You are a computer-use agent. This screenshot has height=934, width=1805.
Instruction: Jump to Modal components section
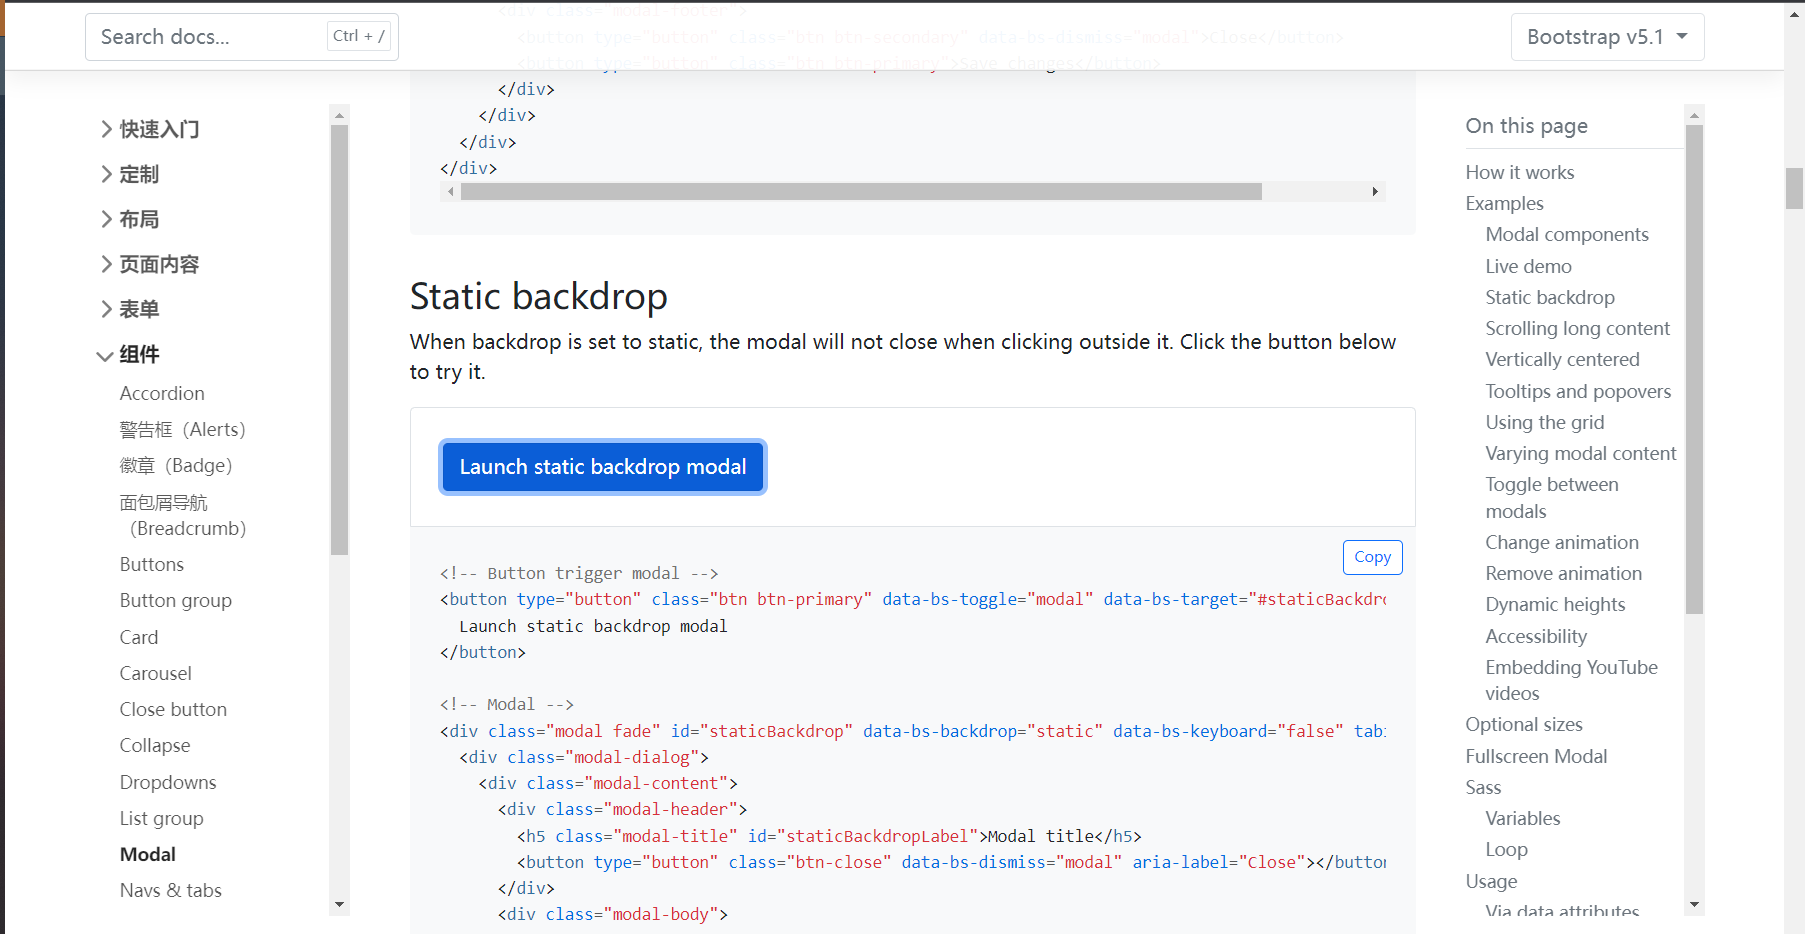click(x=1567, y=234)
